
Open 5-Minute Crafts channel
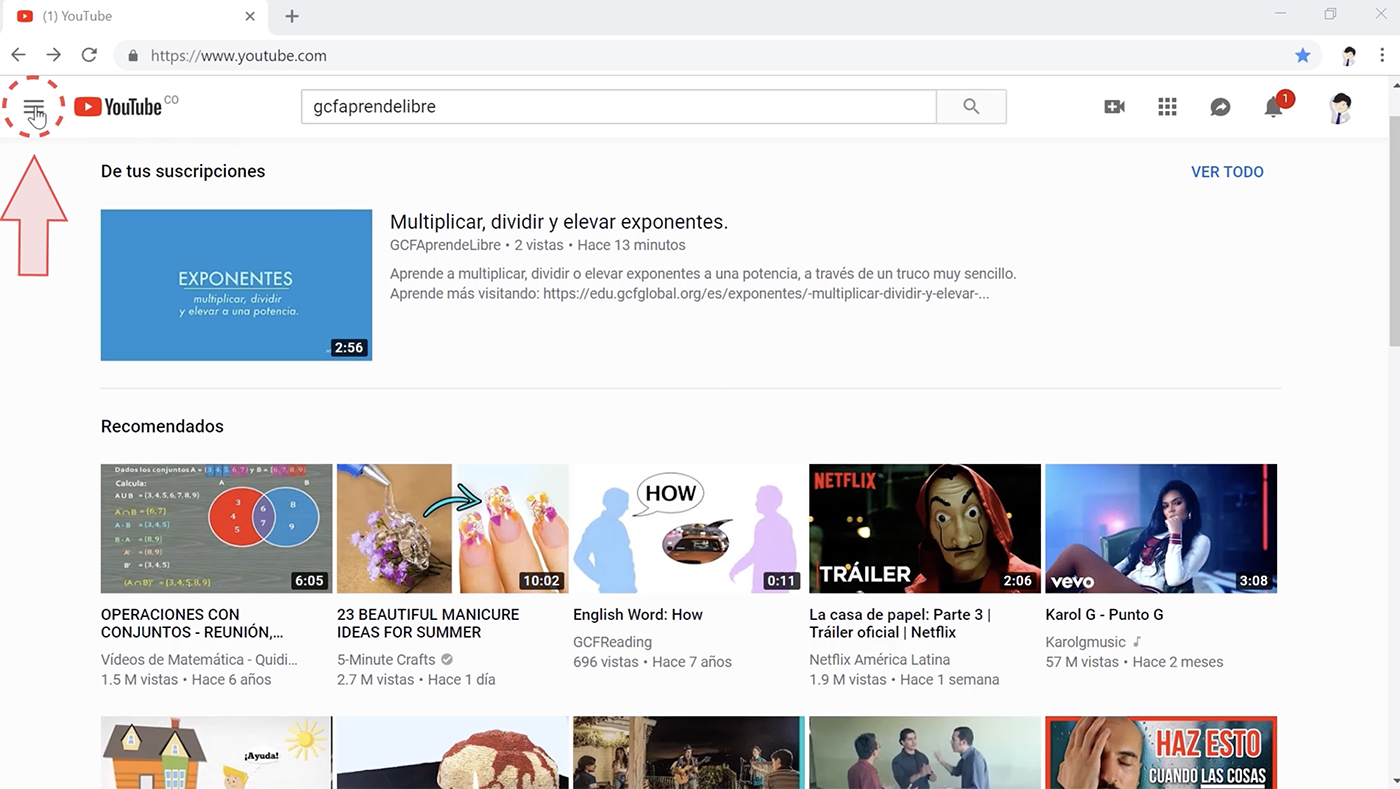point(386,660)
